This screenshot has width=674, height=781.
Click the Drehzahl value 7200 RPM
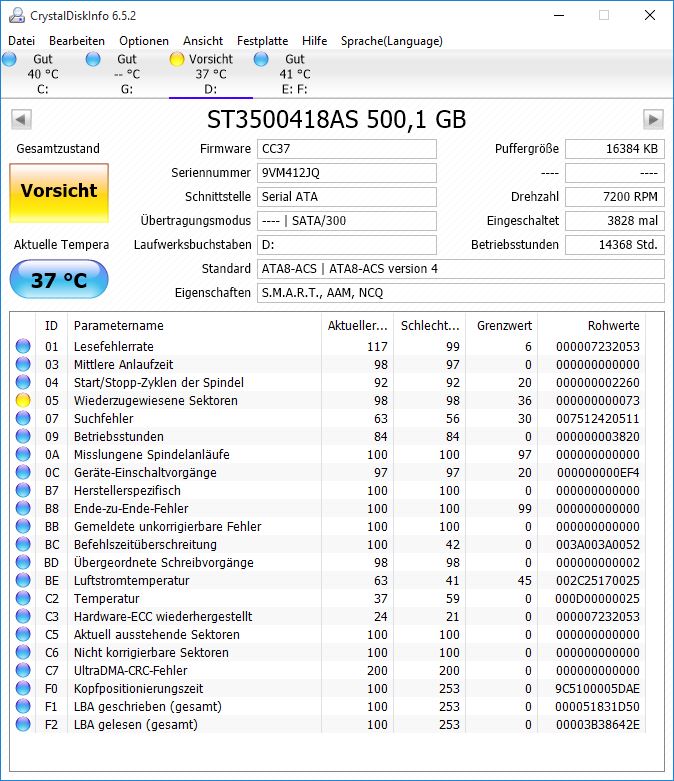coord(615,197)
